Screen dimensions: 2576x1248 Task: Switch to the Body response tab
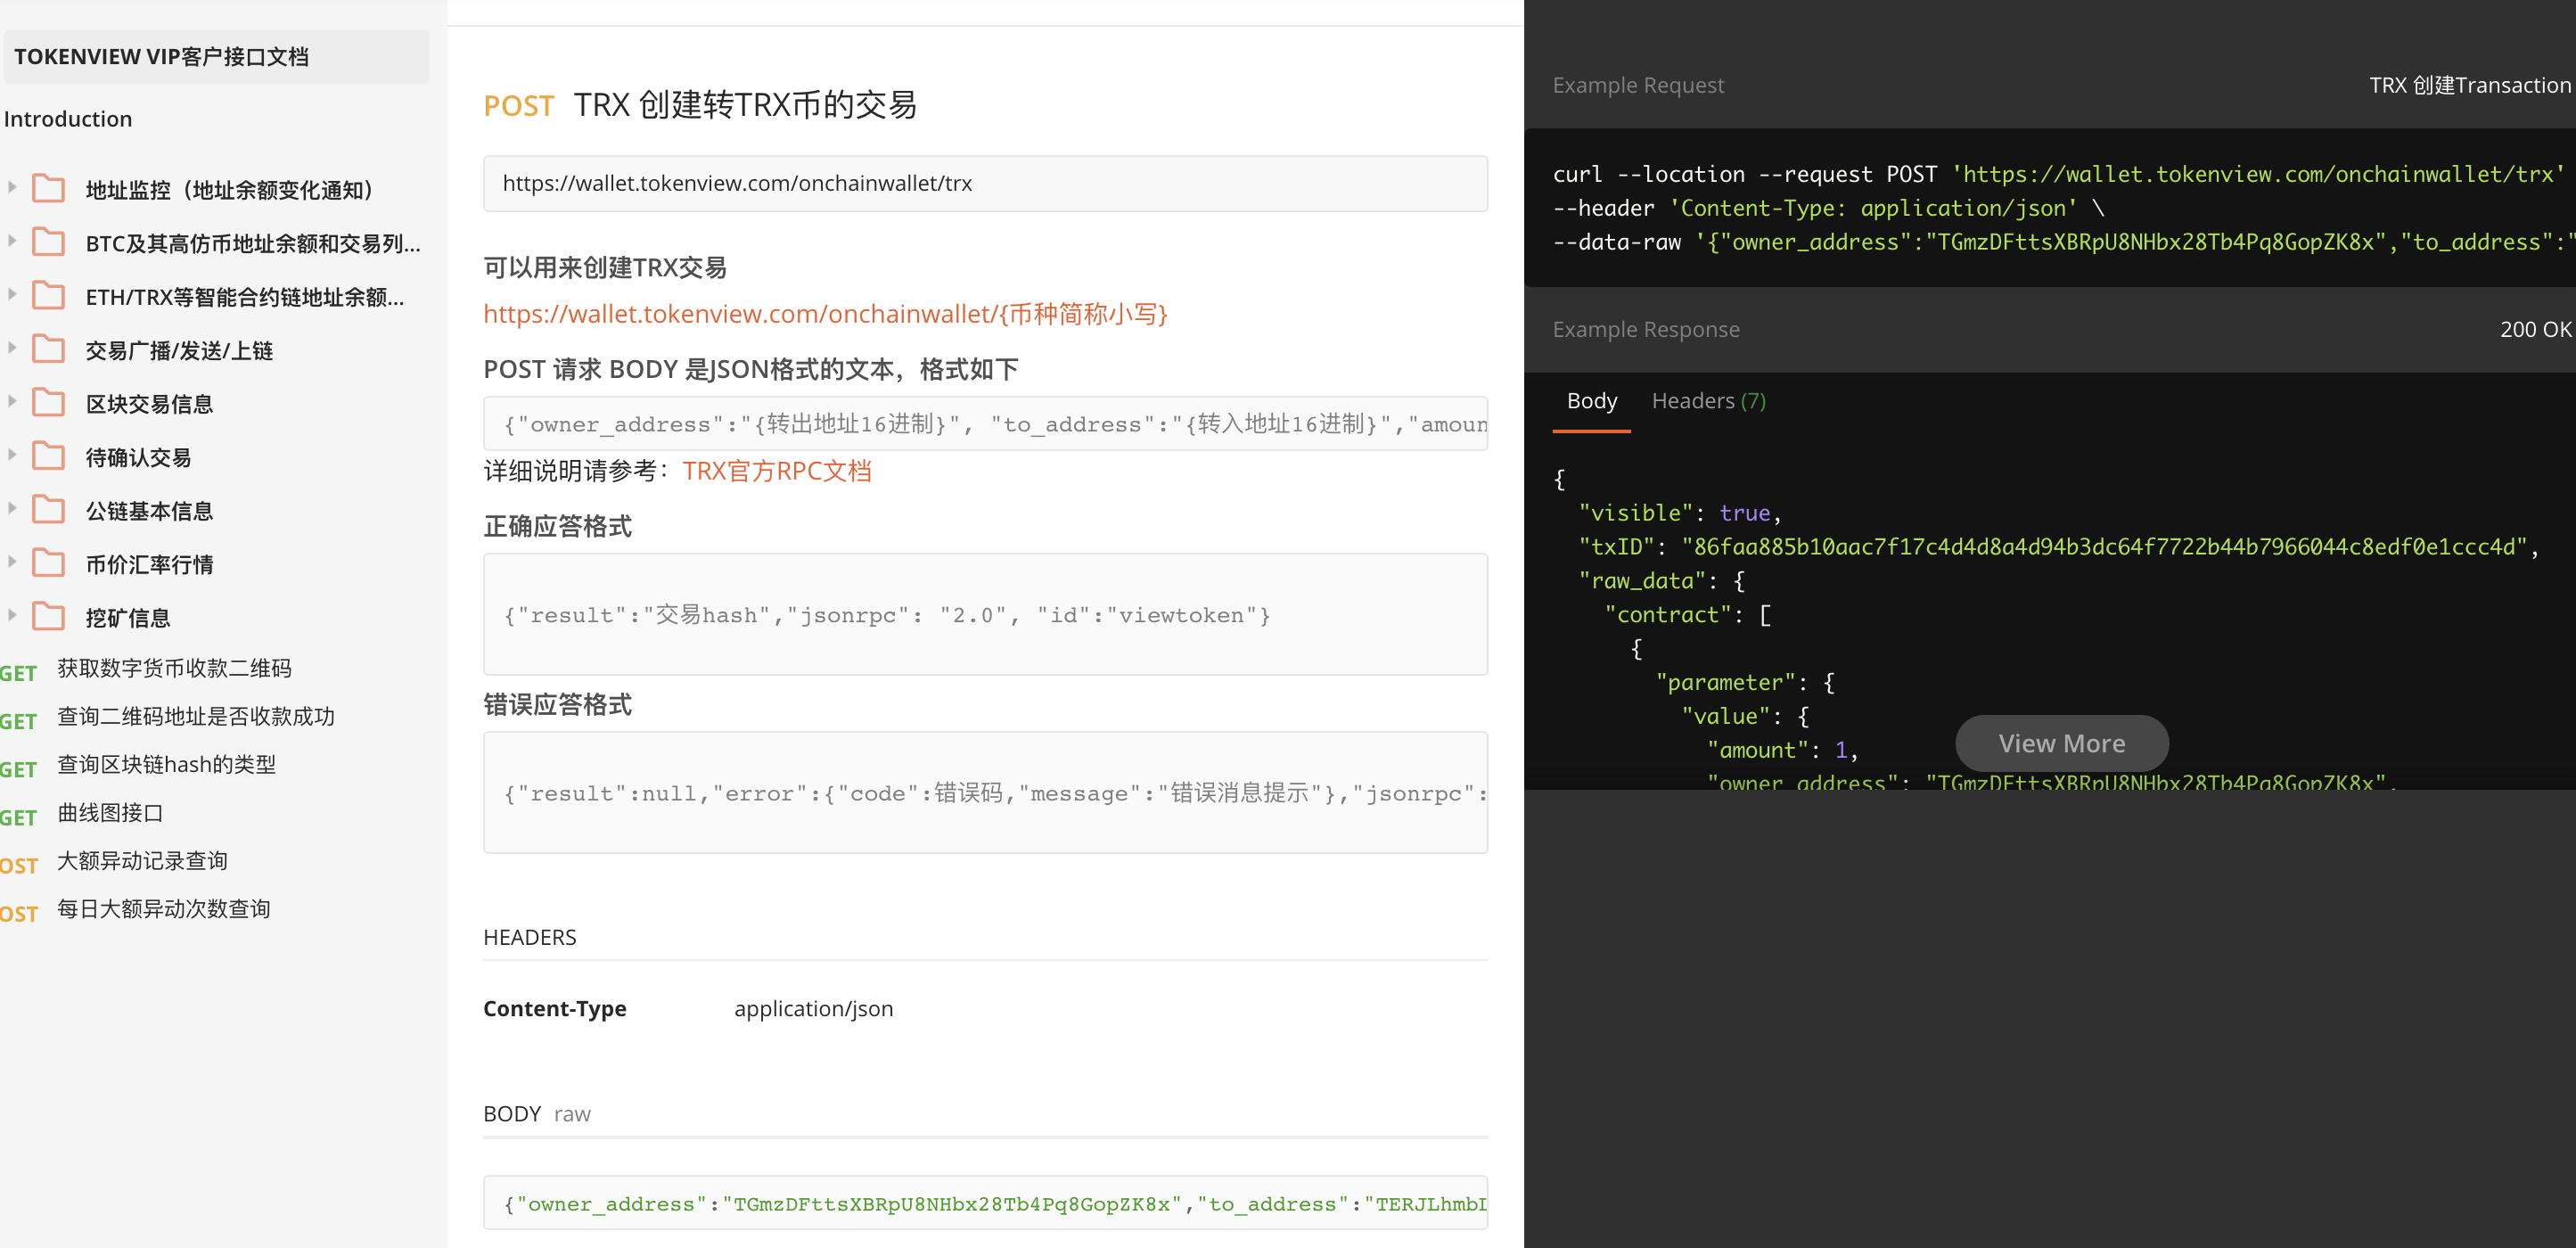point(1591,401)
